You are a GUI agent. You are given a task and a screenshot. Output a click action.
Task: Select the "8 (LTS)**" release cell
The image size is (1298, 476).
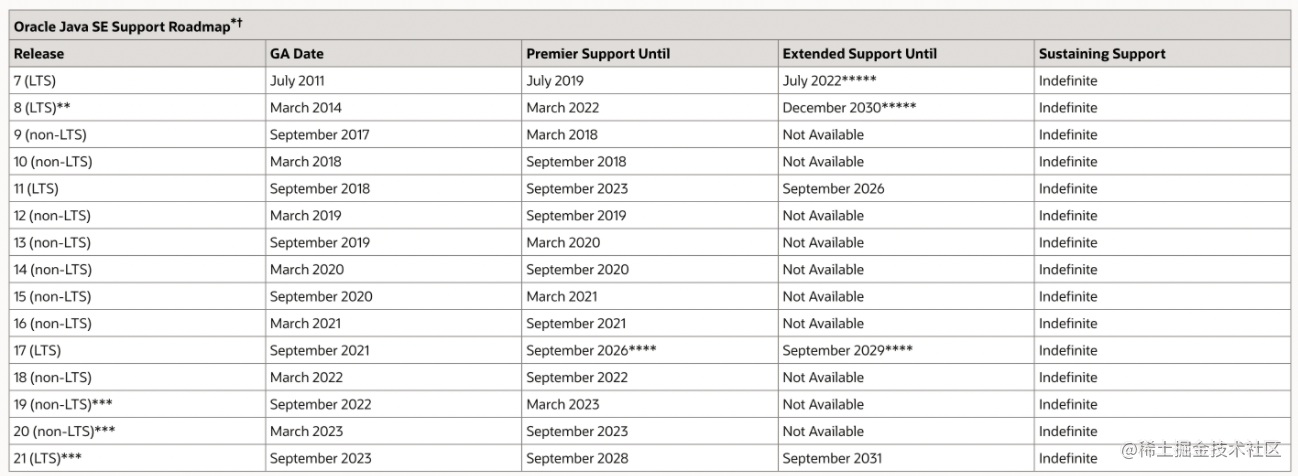47,108
